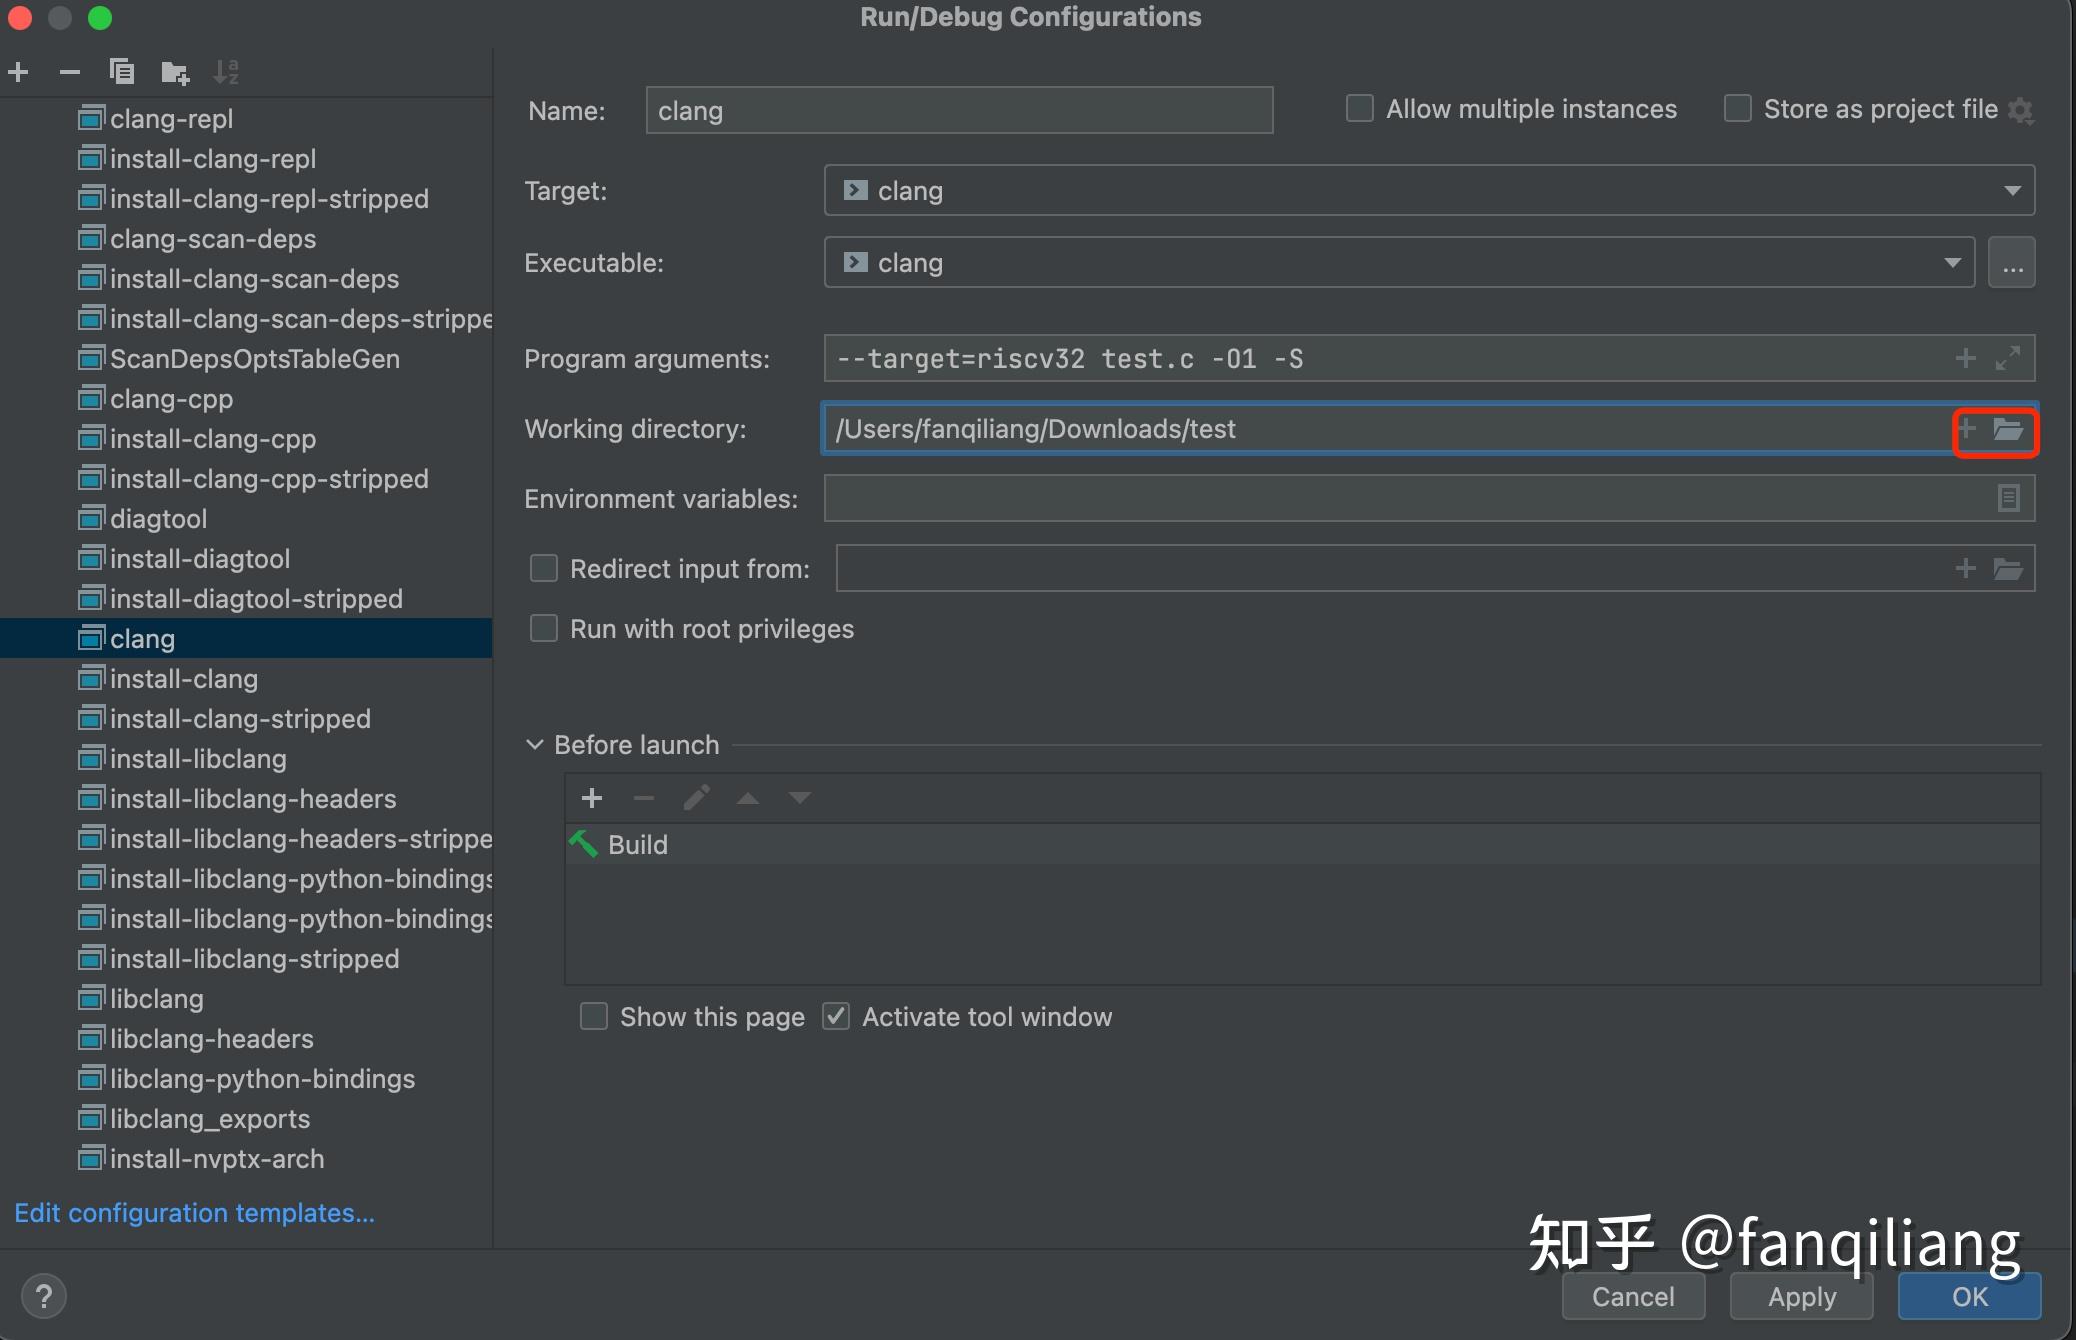Remove the selected configuration

click(x=69, y=72)
